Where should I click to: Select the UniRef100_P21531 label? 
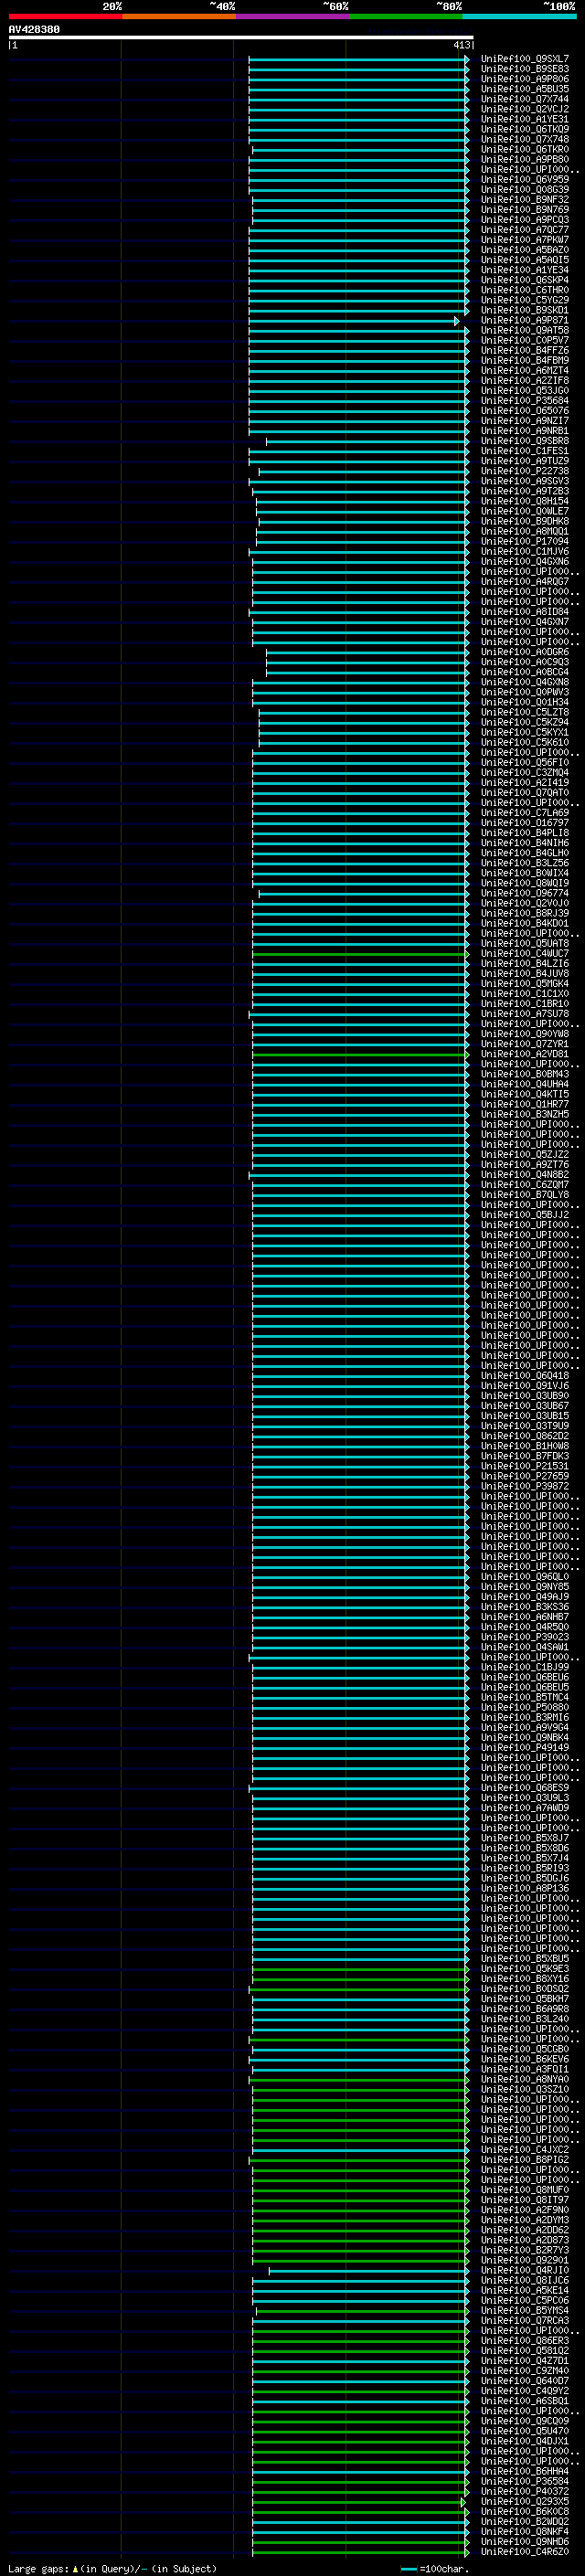point(524,1466)
